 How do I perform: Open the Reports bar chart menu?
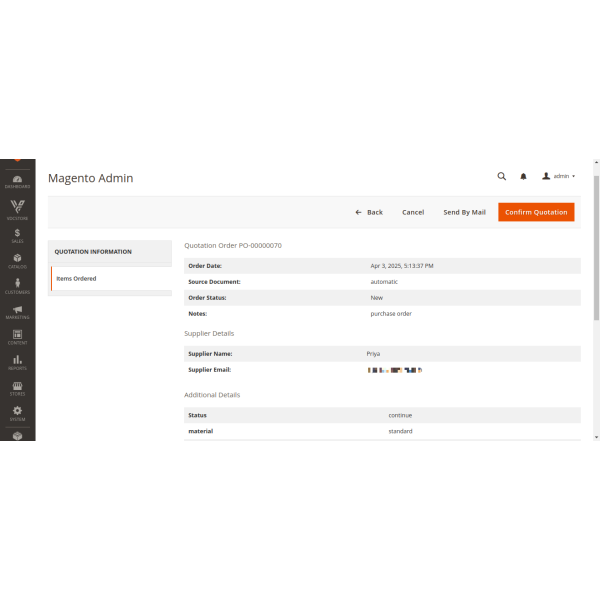click(x=17, y=362)
